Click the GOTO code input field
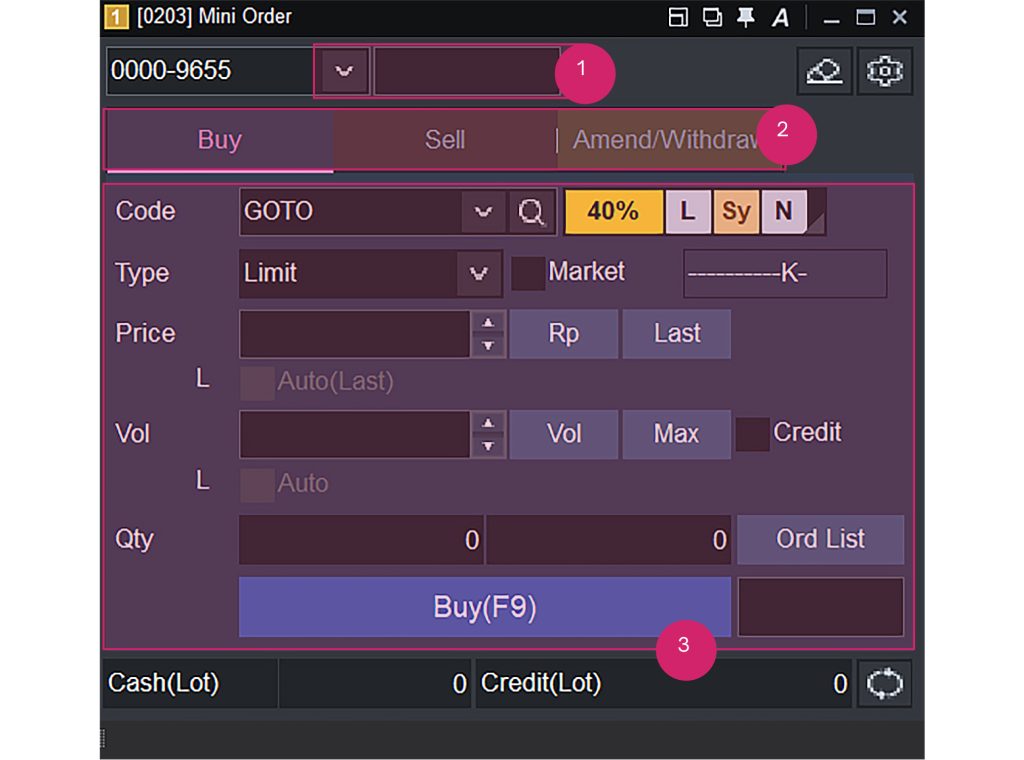The width and height of the screenshot is (1024, 760). (x=351, y=212)
